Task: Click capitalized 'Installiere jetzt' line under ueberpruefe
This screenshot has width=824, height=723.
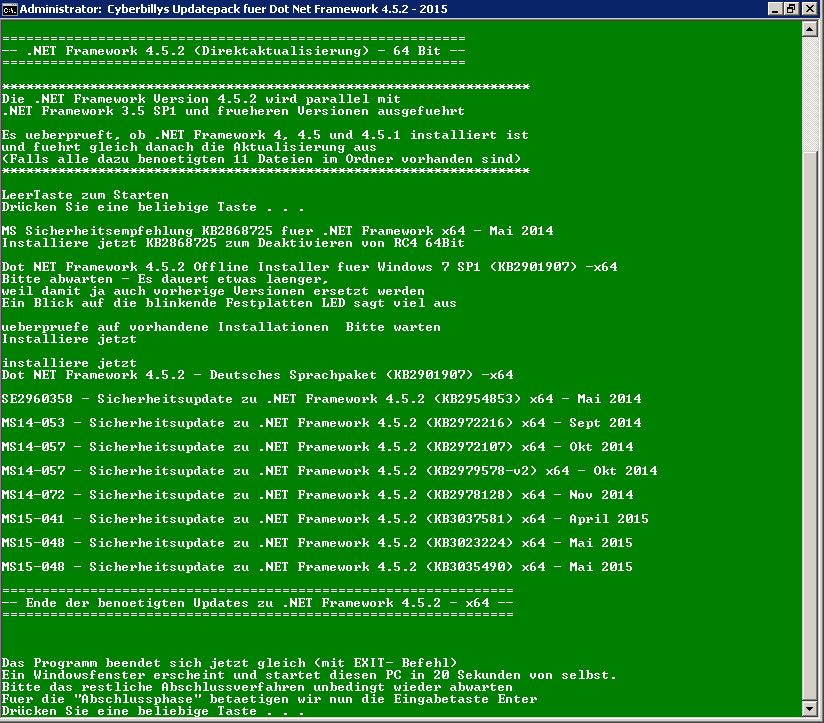Action: click(69, 339)
